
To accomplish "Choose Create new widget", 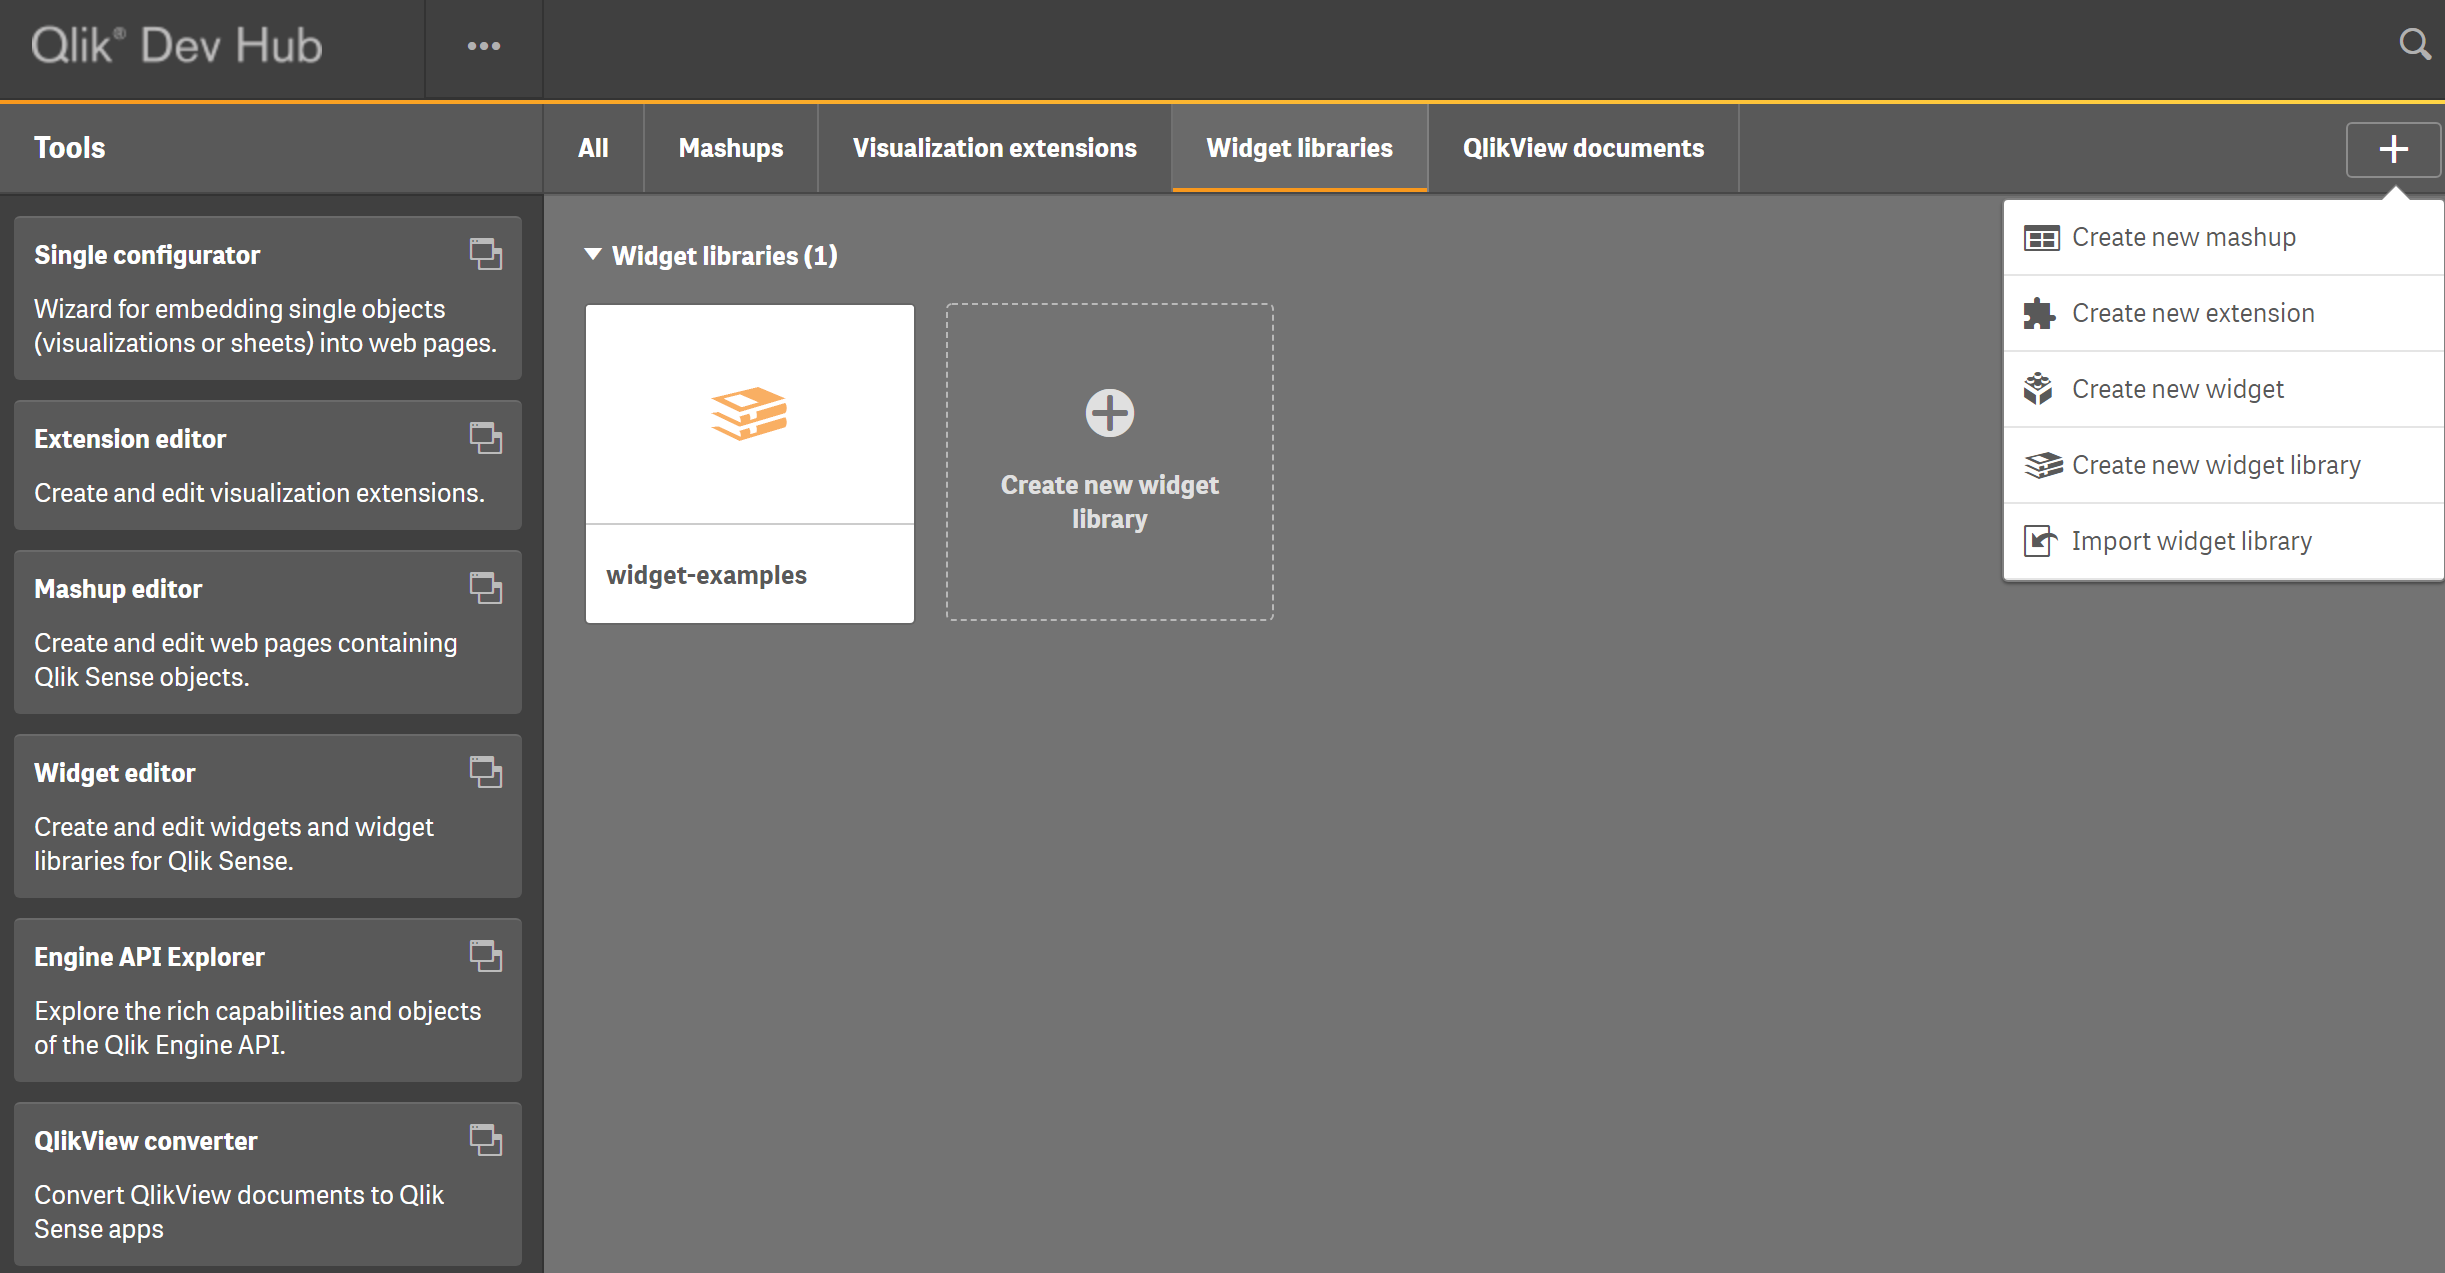I will point(2224,389).
